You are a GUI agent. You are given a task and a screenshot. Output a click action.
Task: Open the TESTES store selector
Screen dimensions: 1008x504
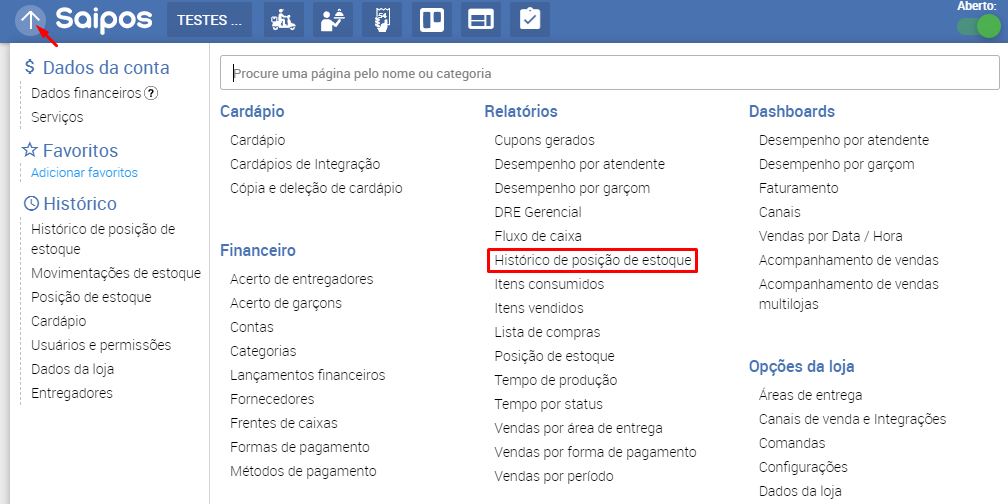pyautogui.click(x=209, y=20)
